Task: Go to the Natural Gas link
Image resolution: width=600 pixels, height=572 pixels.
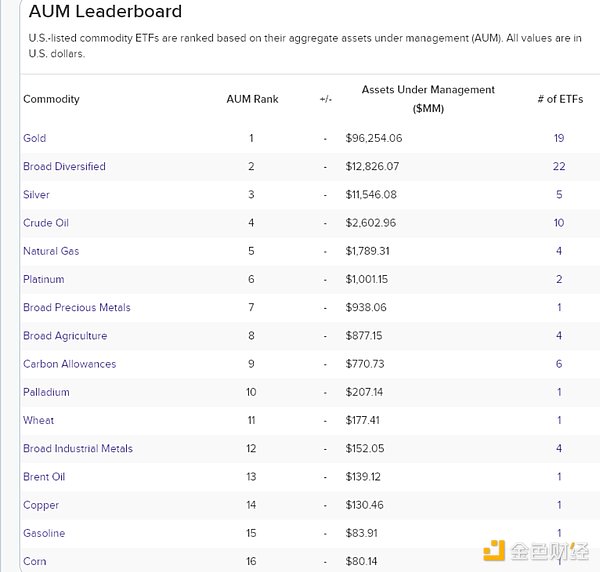Action: (51, 251)
